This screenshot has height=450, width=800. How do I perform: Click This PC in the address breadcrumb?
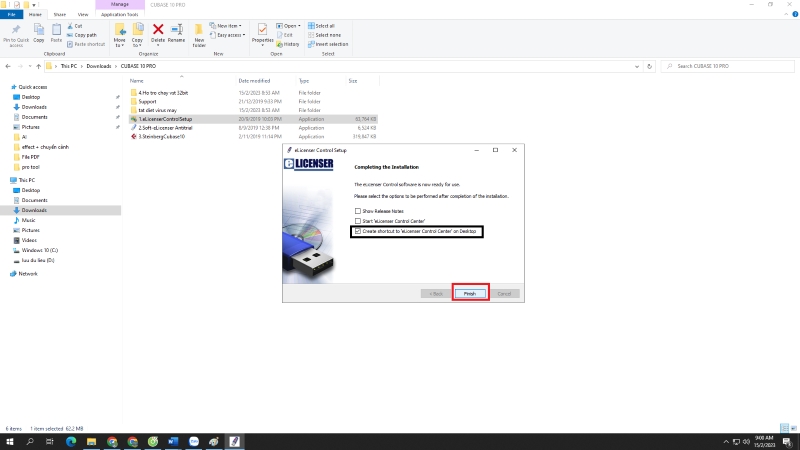point(68,66)
